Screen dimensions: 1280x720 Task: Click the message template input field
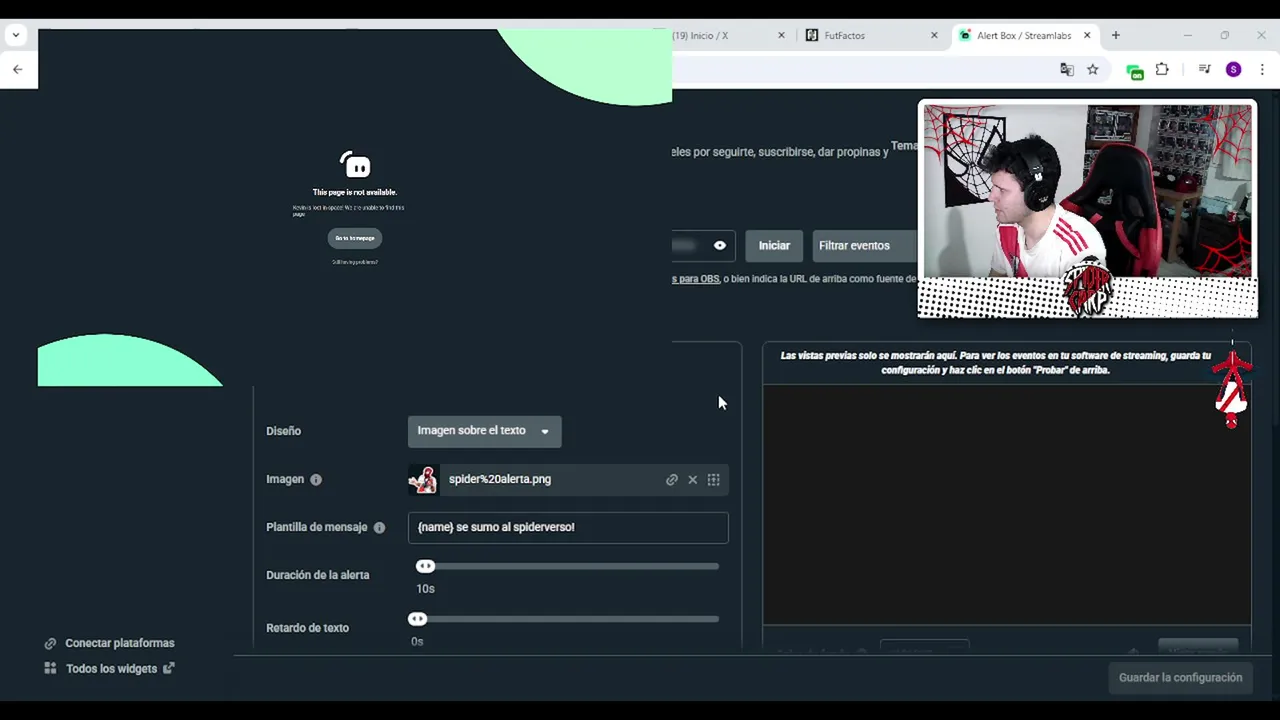click(568, 527)
